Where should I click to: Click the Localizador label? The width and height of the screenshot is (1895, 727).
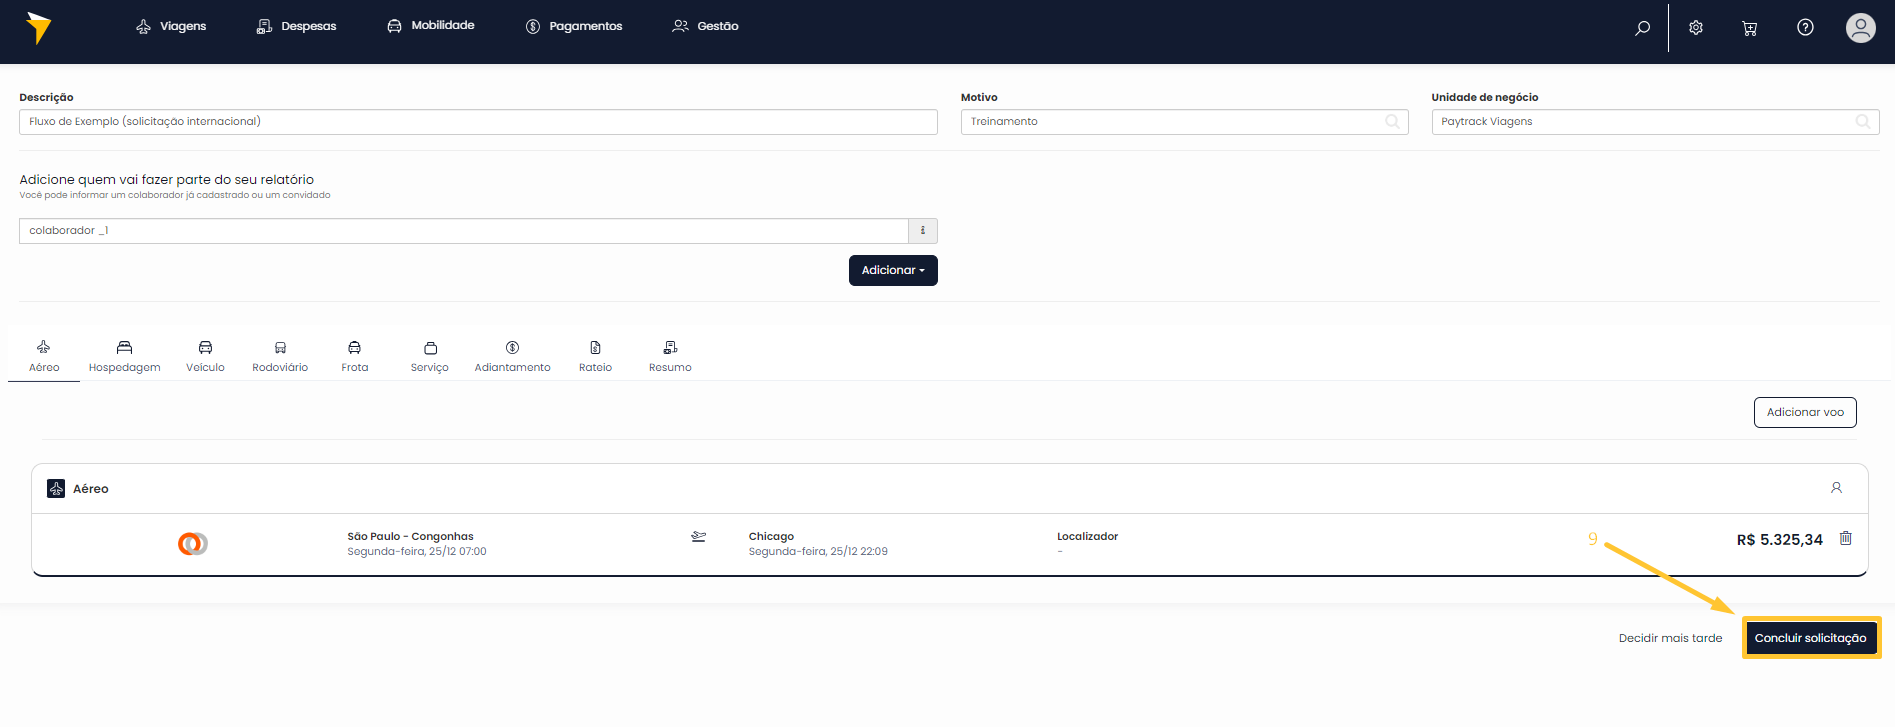[x=1087, y=537]
